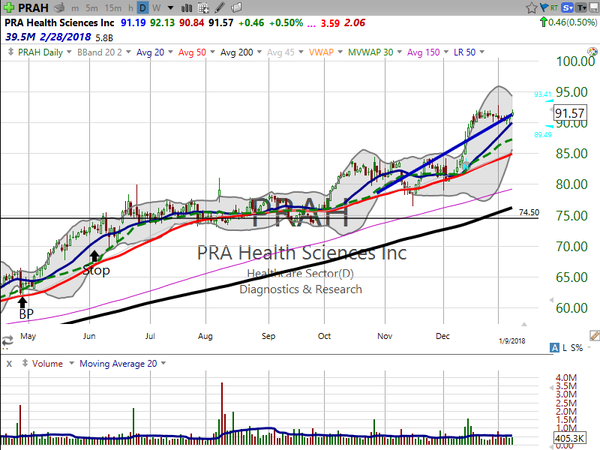Click the RT real-time indicator
Viewport: 600px width, 450px height.
[x=554, y=7]
